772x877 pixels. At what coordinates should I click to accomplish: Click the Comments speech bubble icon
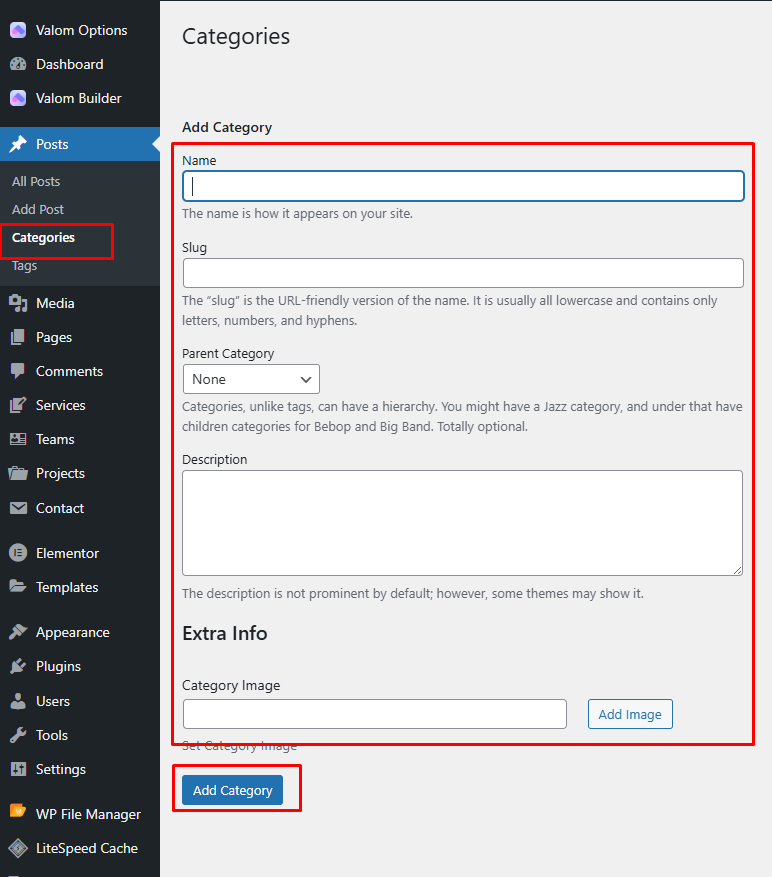pos(18,371)
